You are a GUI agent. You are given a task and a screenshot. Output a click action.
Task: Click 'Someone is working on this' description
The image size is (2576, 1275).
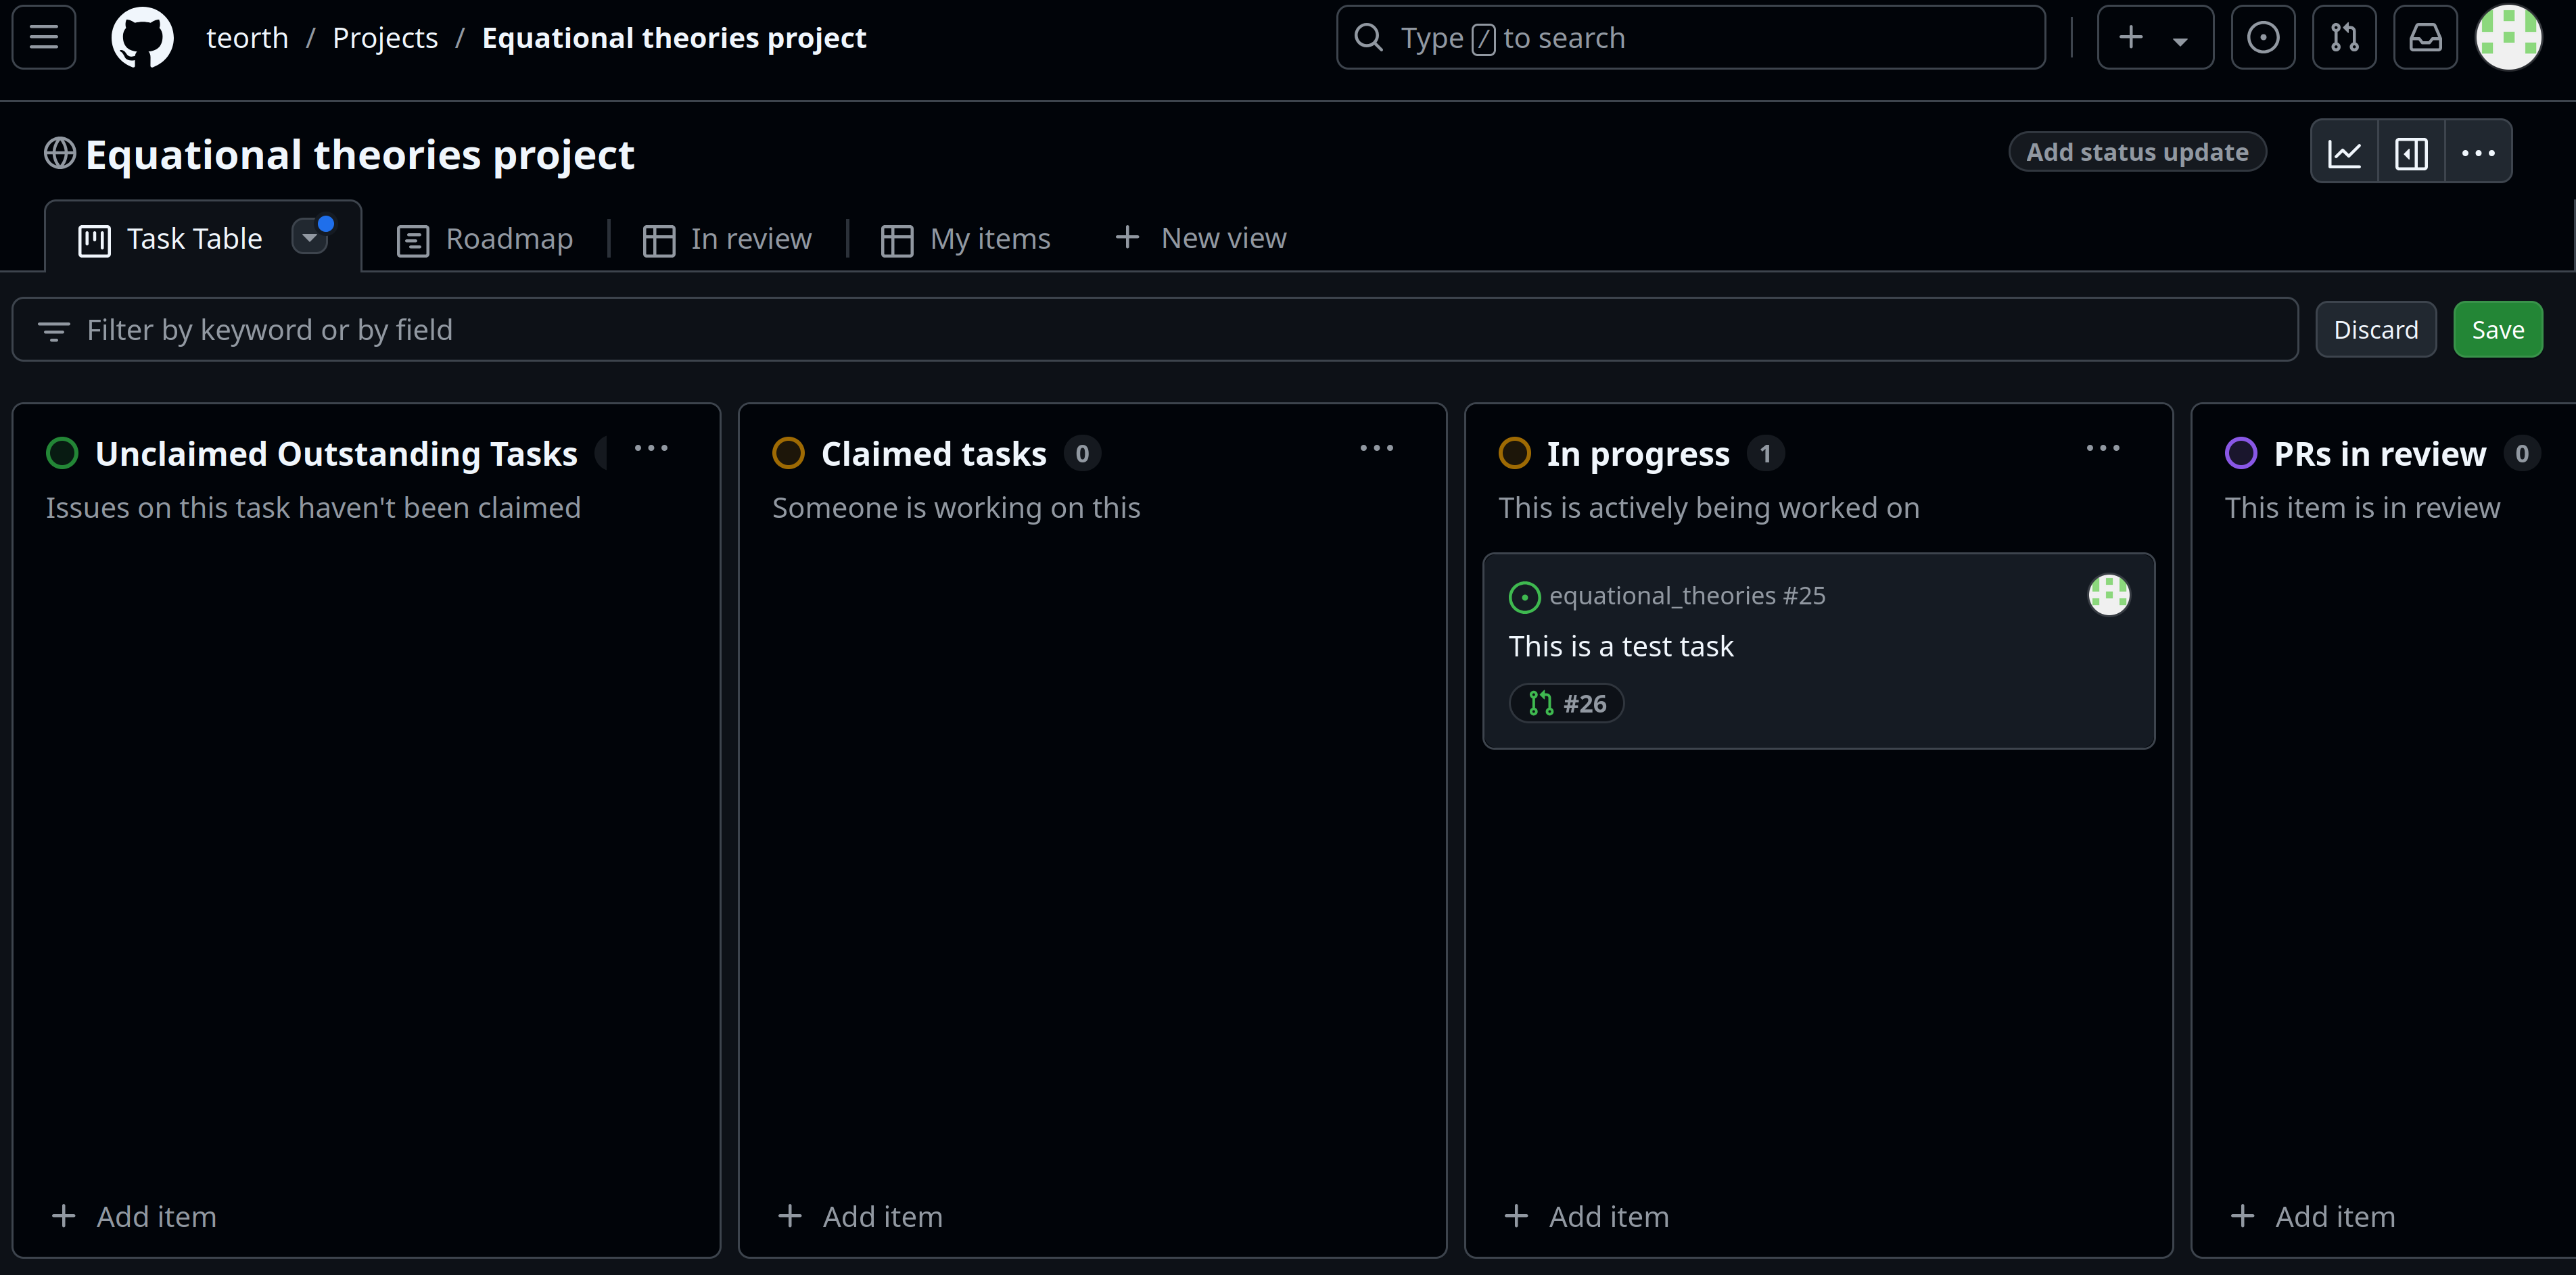point(956,508)
